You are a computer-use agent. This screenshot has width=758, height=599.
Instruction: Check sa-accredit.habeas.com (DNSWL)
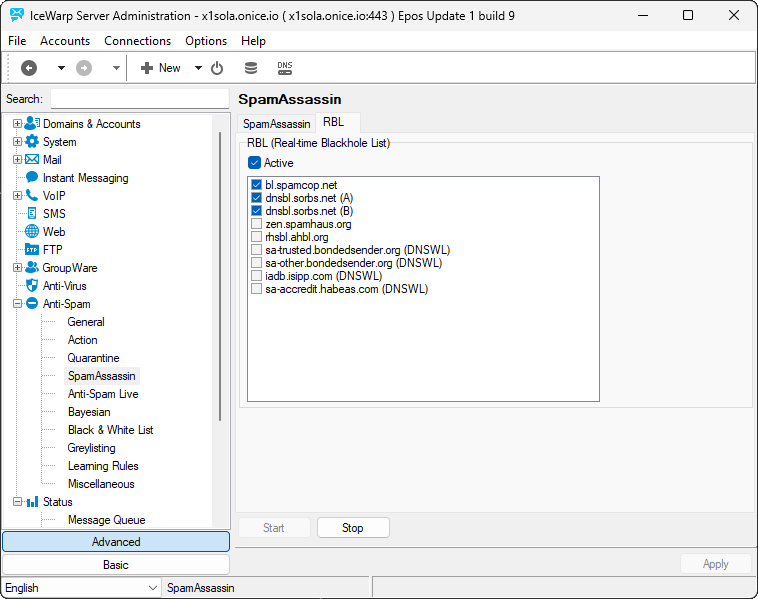pos(257,289)
